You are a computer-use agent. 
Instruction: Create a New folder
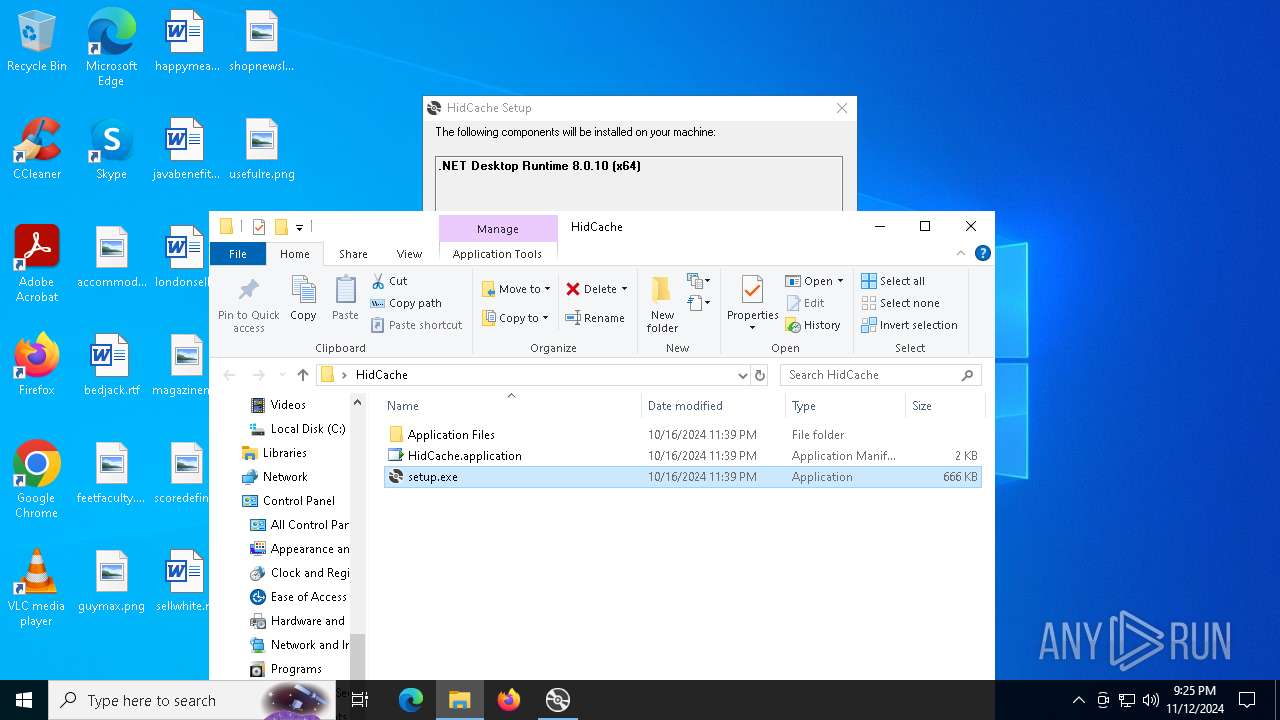tap(662, 305)
